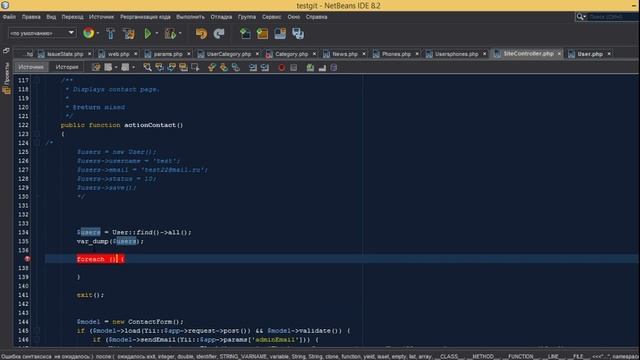The height and width of the screenshot is (360, 640).
Task: Run Project with green play icon
Action: [x=147, y=33]
